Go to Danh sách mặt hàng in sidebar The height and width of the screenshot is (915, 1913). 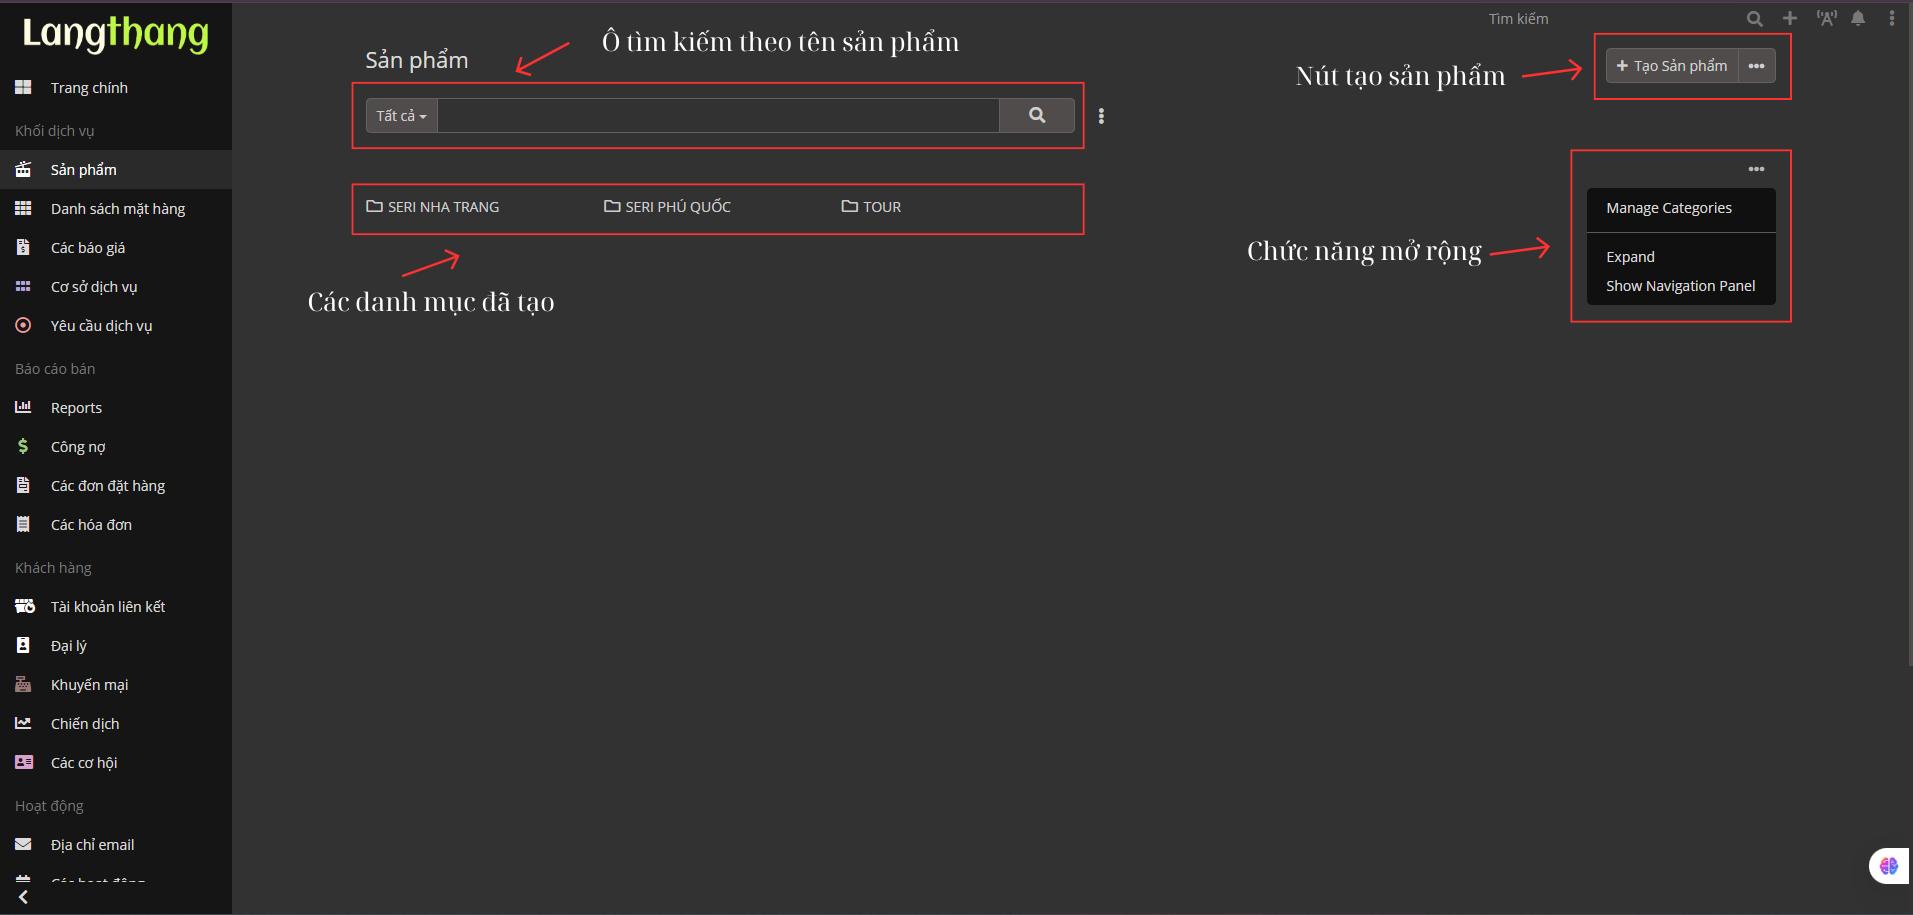click(x=117, y=209)
